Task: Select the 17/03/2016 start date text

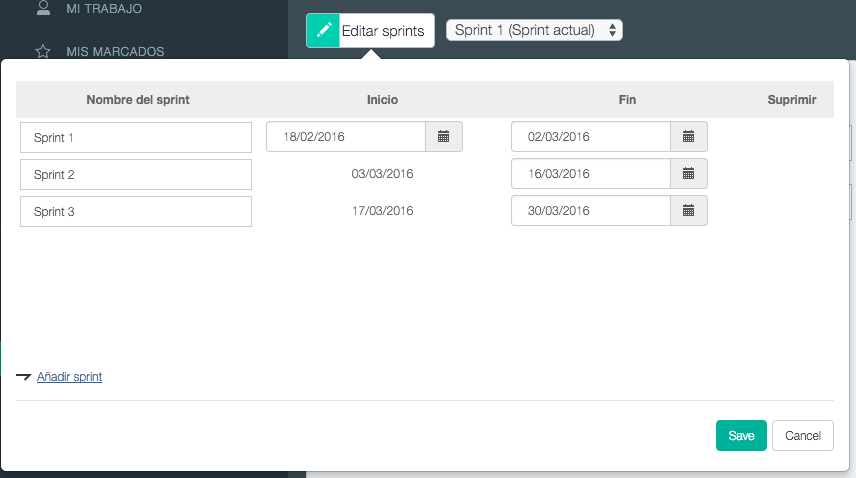Action: coord(382,211)
